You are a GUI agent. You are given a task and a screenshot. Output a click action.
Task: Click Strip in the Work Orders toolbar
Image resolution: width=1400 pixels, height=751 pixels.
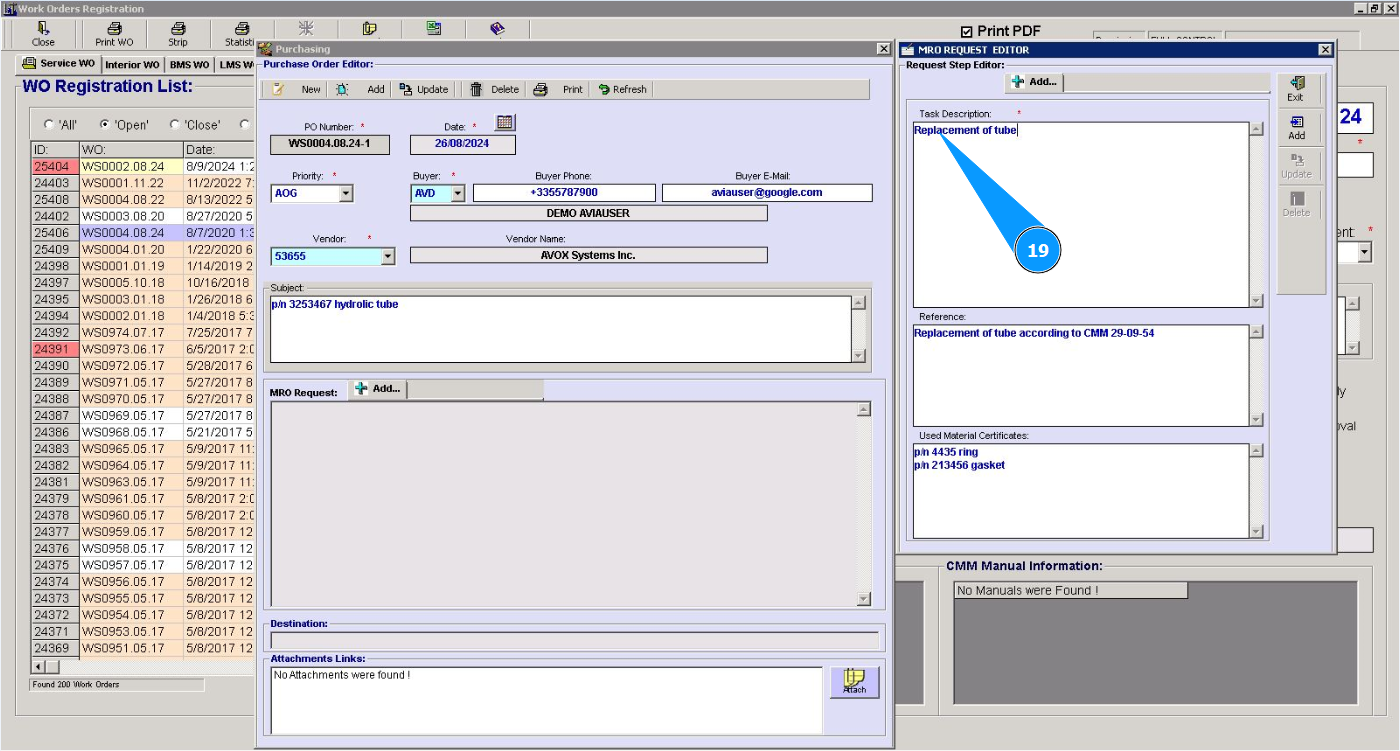click(177, 34)
